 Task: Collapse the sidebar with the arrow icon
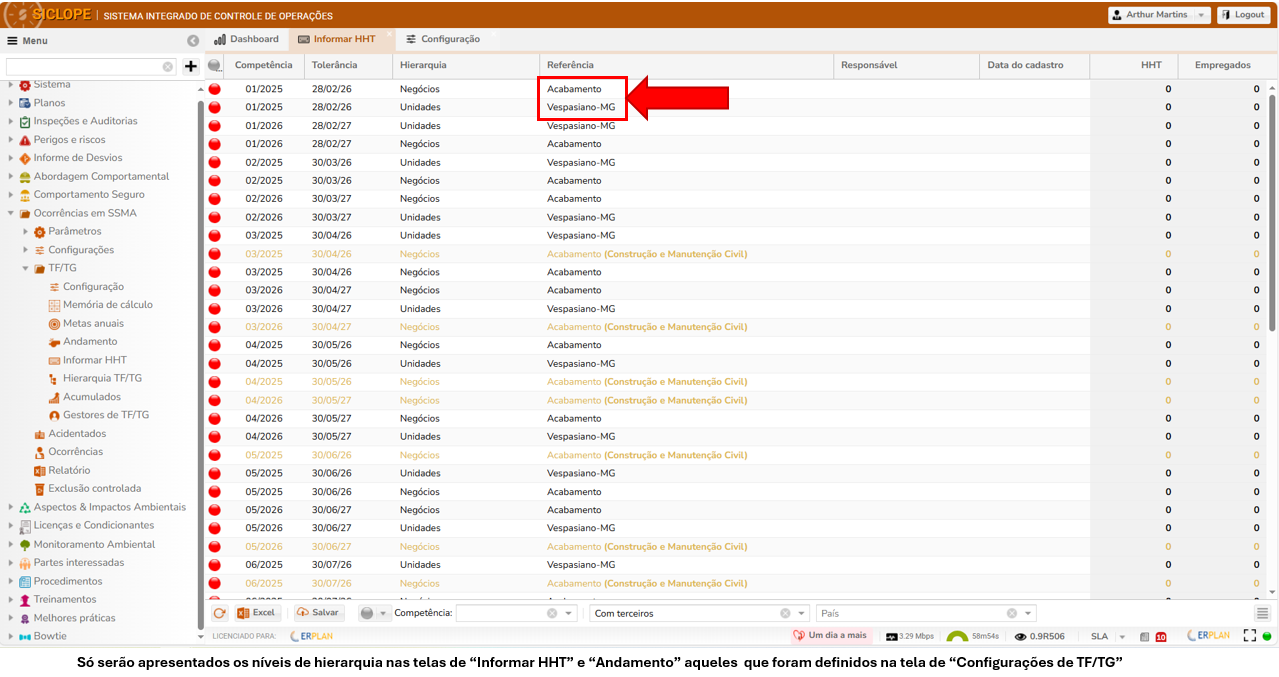(193, 41)
